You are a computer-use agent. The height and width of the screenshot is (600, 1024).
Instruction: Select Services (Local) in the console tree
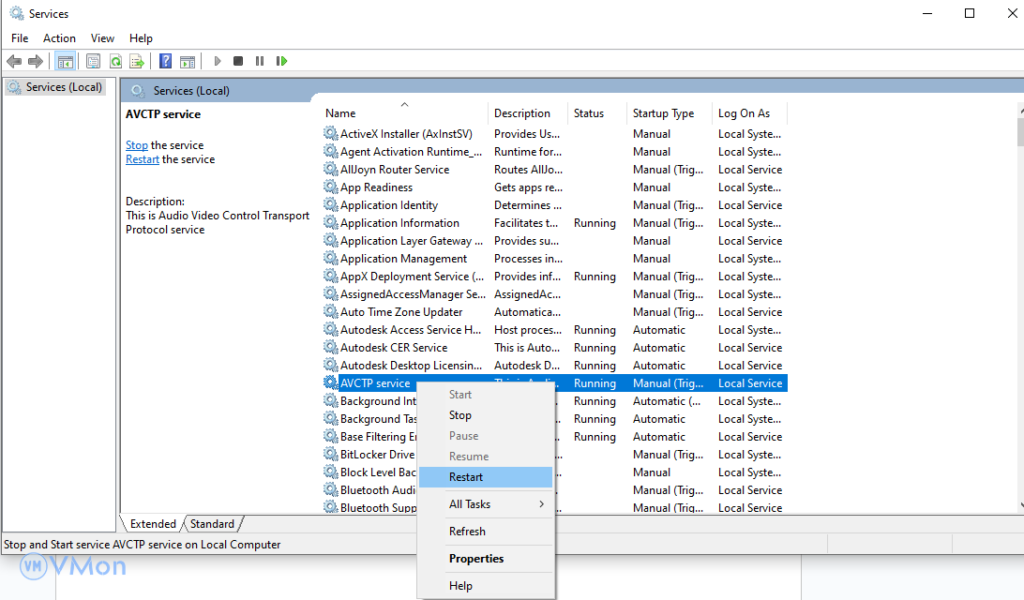56,87
